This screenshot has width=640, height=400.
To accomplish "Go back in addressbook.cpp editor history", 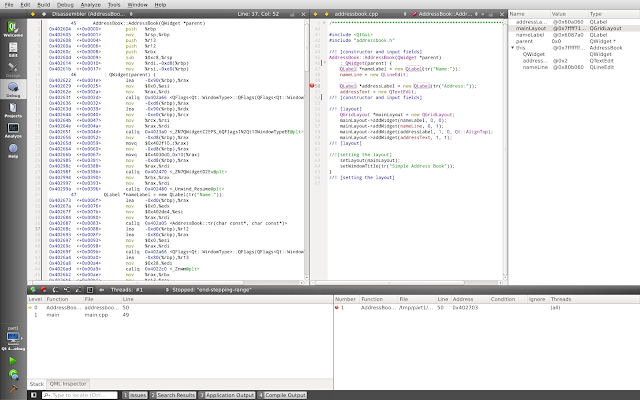I will 316,14.
